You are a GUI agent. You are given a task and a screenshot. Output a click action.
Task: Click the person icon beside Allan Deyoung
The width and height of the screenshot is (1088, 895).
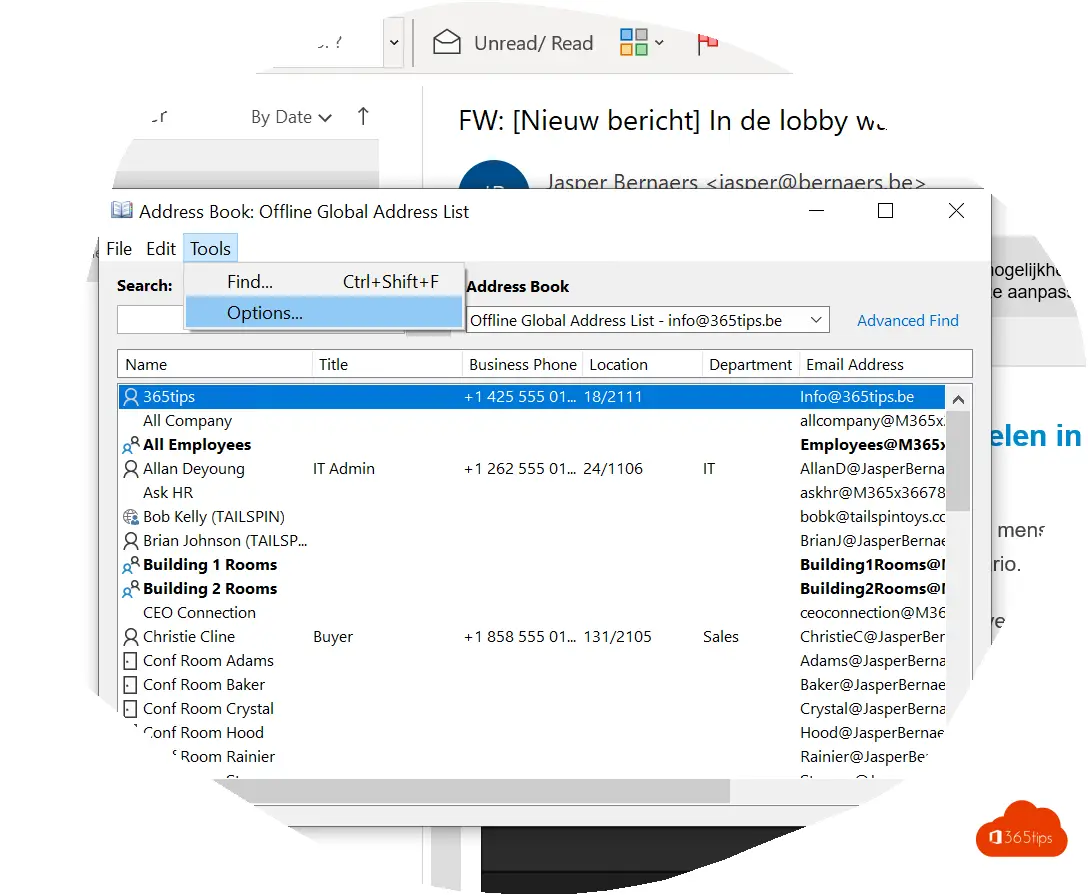130,469
